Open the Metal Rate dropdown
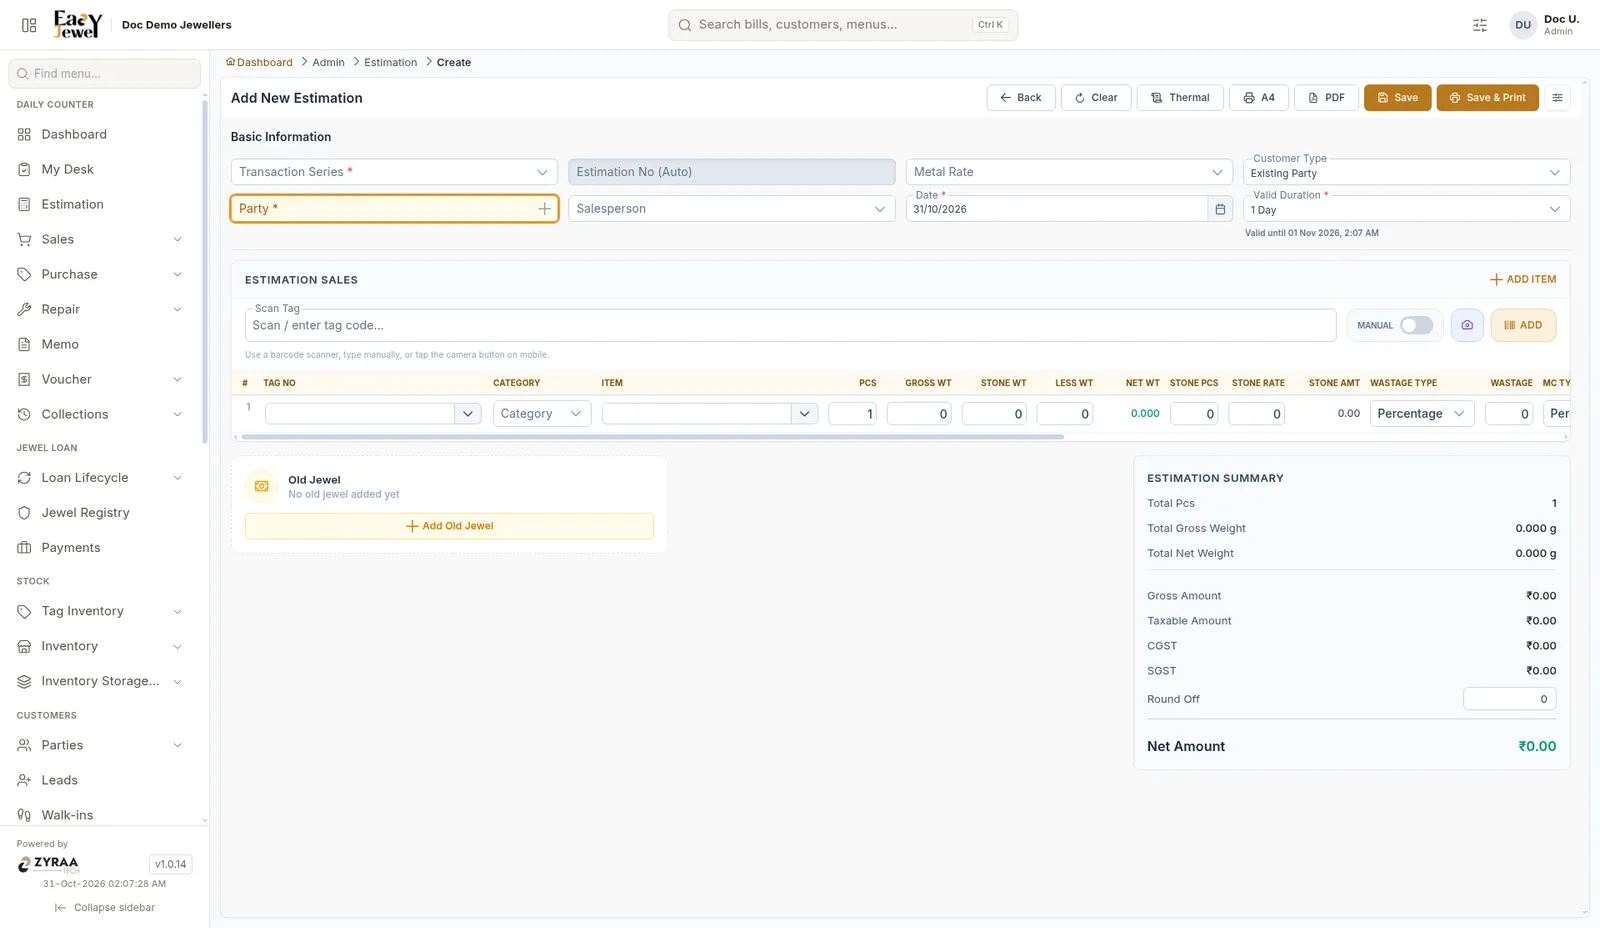 click(x=1069, y=172)
